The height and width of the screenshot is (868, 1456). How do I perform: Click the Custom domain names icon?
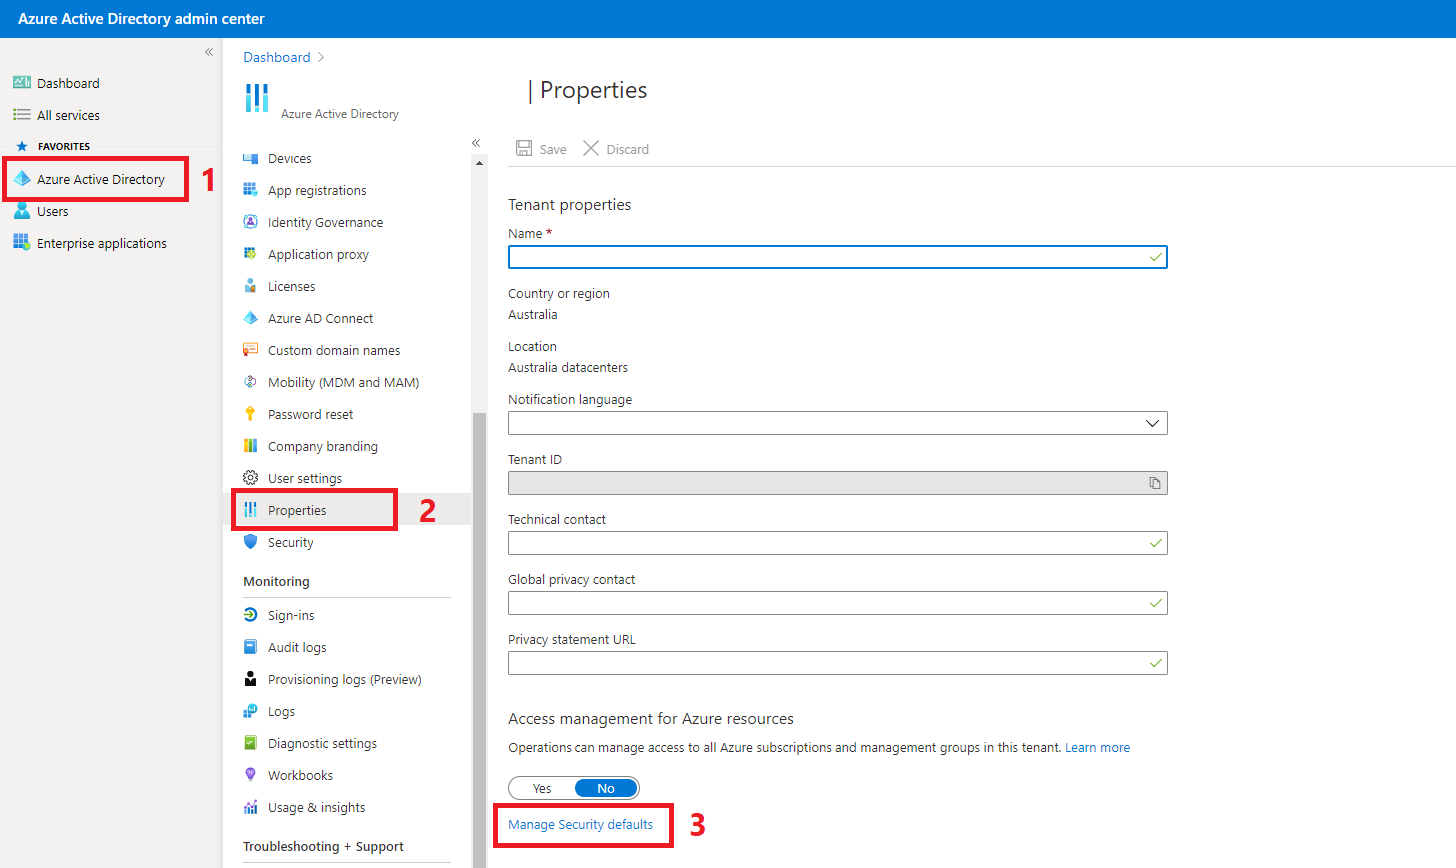tap(251, 350)
